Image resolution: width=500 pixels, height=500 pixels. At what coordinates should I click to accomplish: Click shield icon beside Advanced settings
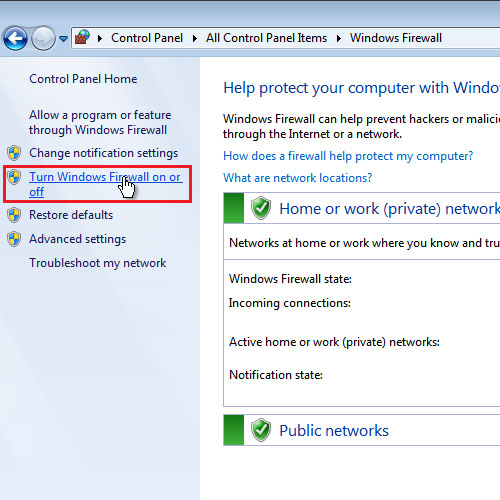point(14,239)
